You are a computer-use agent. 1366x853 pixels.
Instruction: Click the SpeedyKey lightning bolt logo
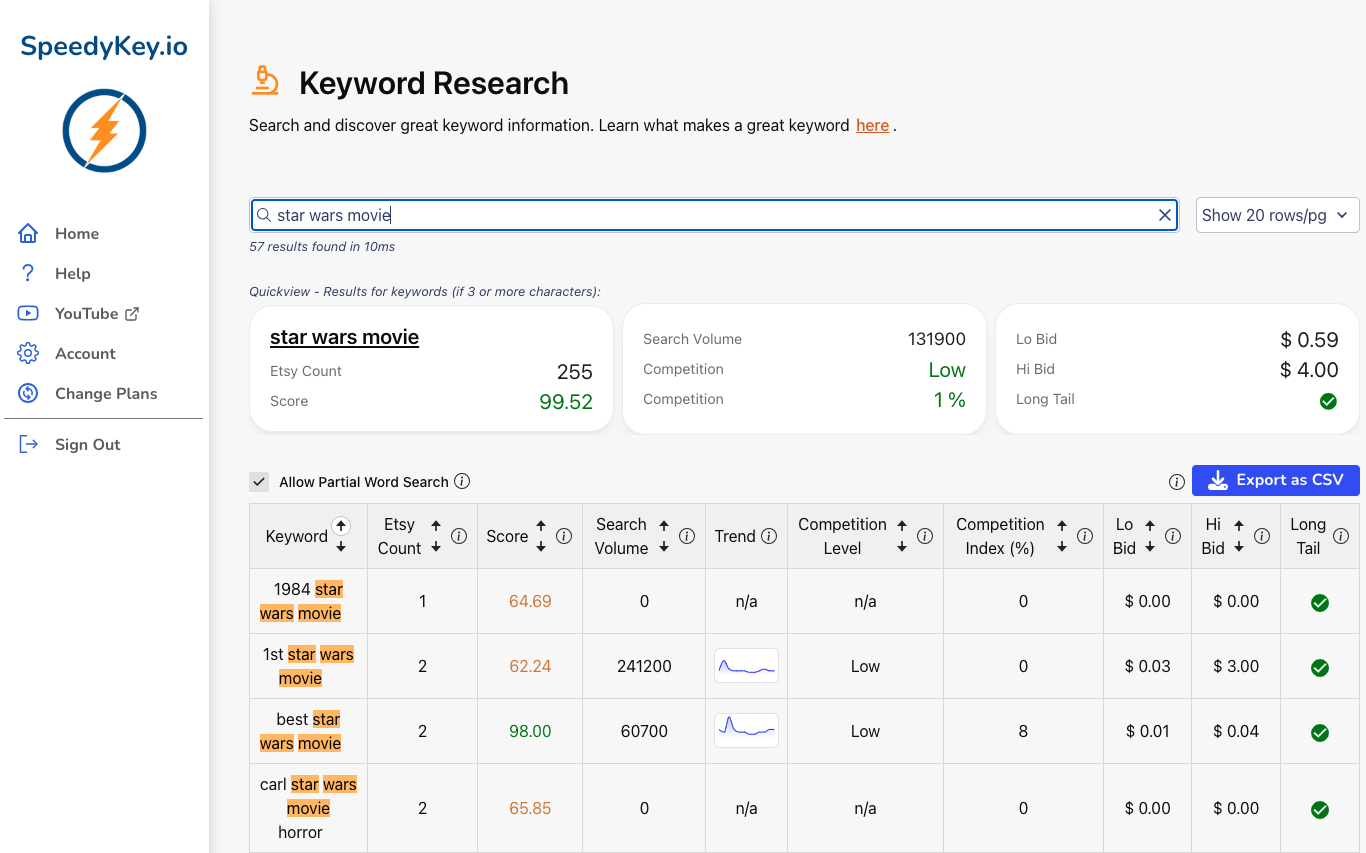104,131
